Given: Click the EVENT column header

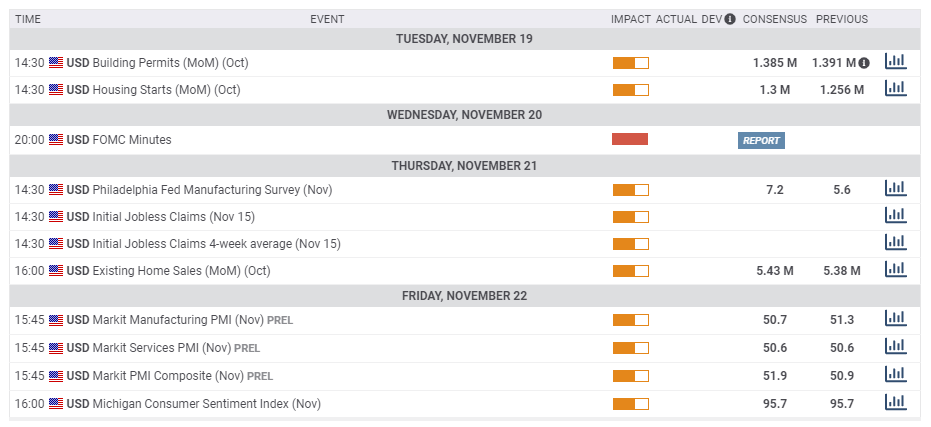Looking at the screenshot, I should 327,19.
